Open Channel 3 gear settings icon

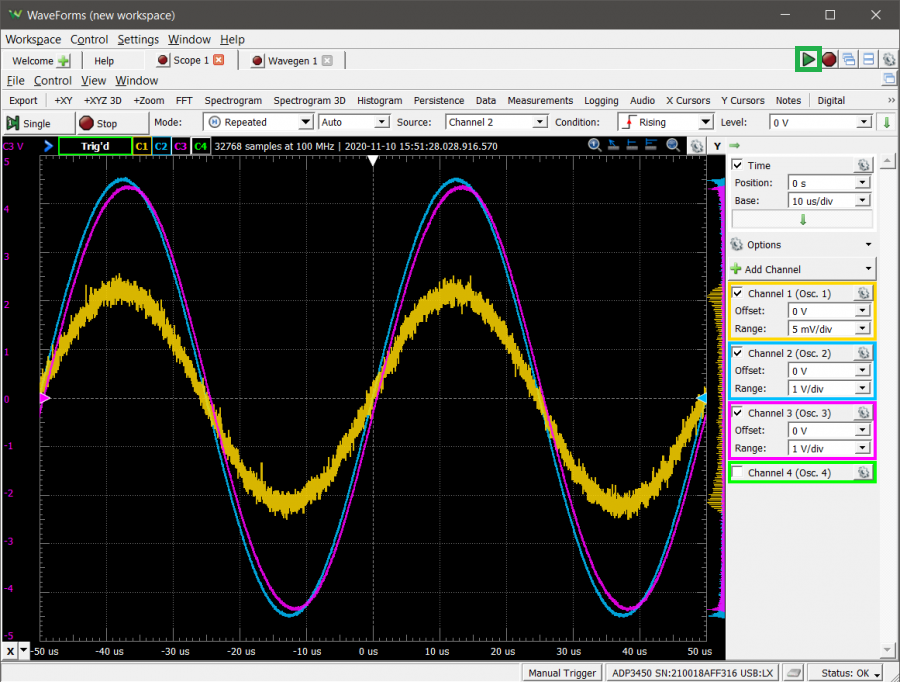pos(863,413)
